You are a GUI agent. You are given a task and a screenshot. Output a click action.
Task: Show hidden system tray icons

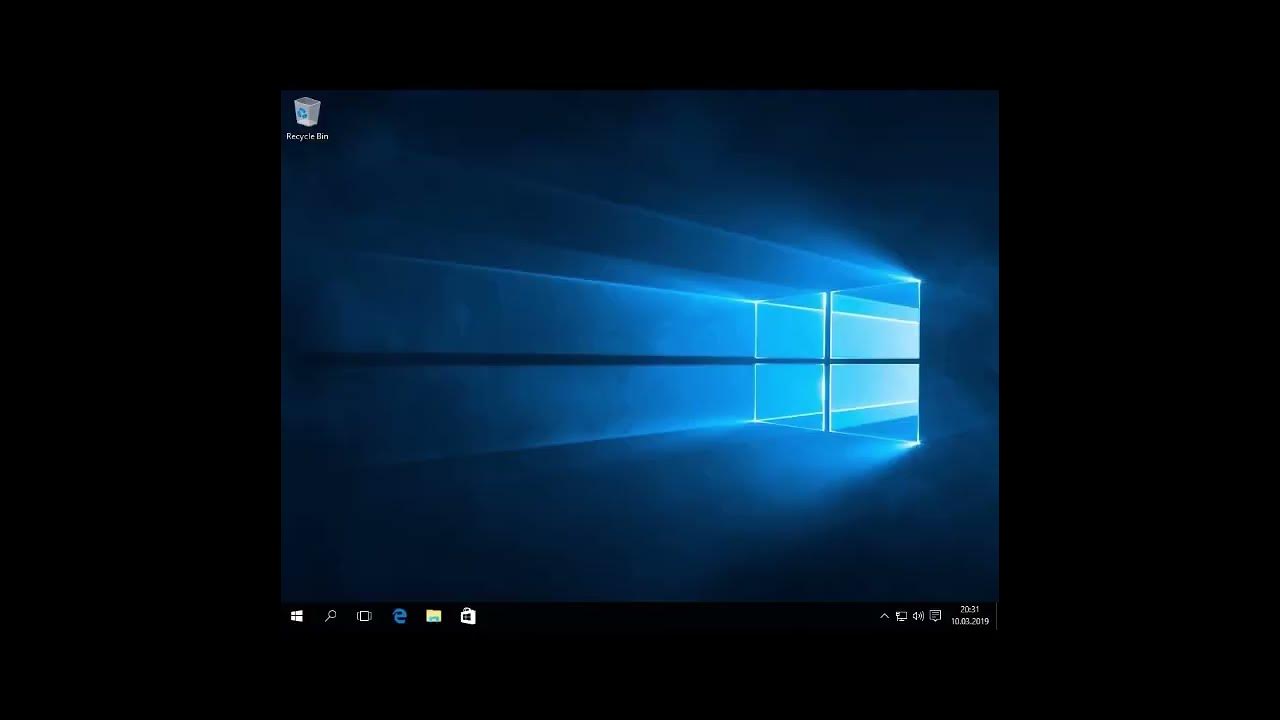coord(884,617)
